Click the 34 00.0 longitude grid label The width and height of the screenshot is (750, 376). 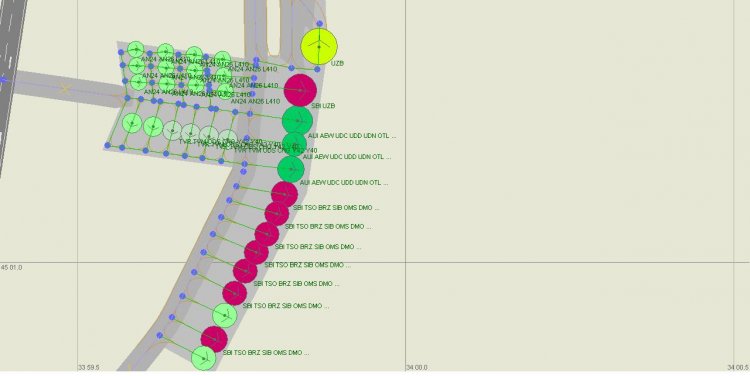(x=417, y=368)
